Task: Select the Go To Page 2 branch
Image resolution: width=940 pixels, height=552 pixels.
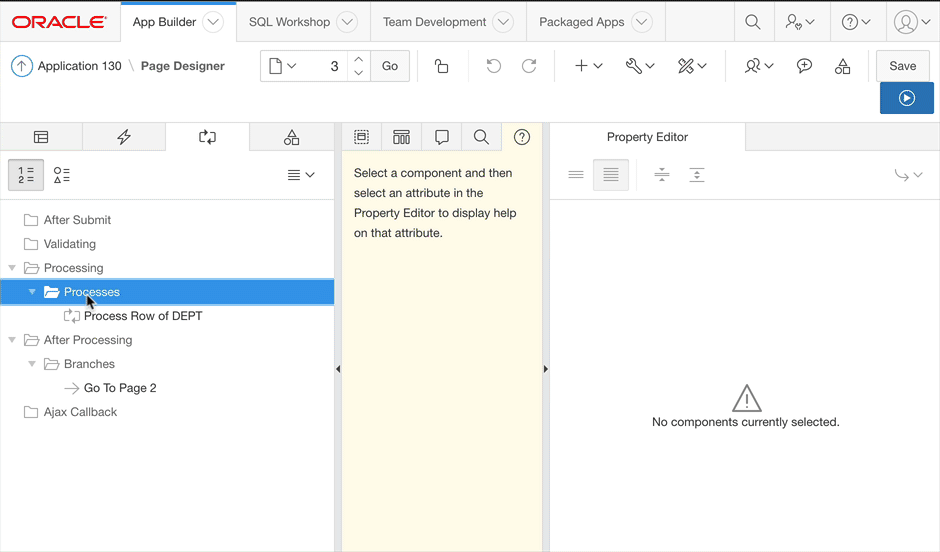Action: tap(120, 388)
